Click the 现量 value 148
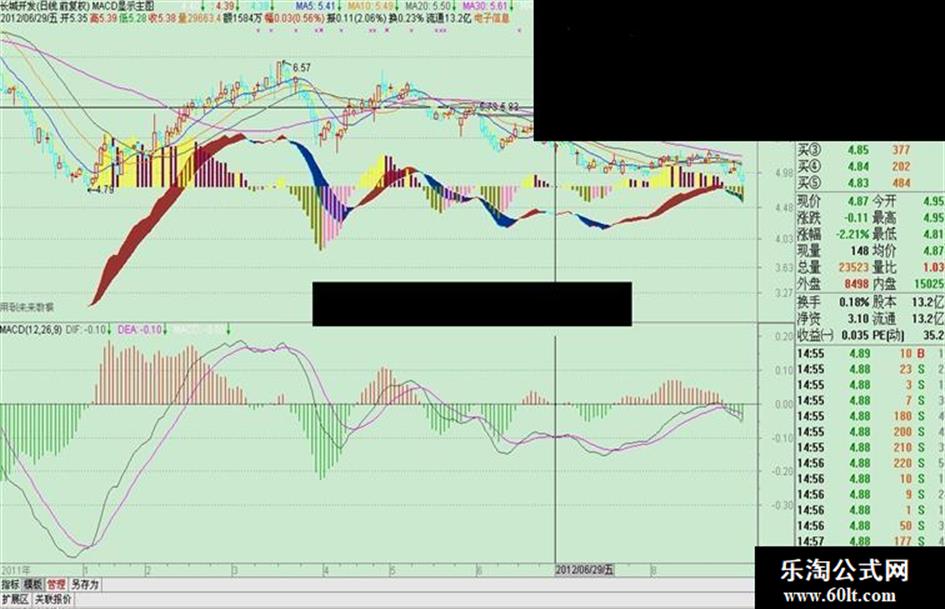 [859, 250]
